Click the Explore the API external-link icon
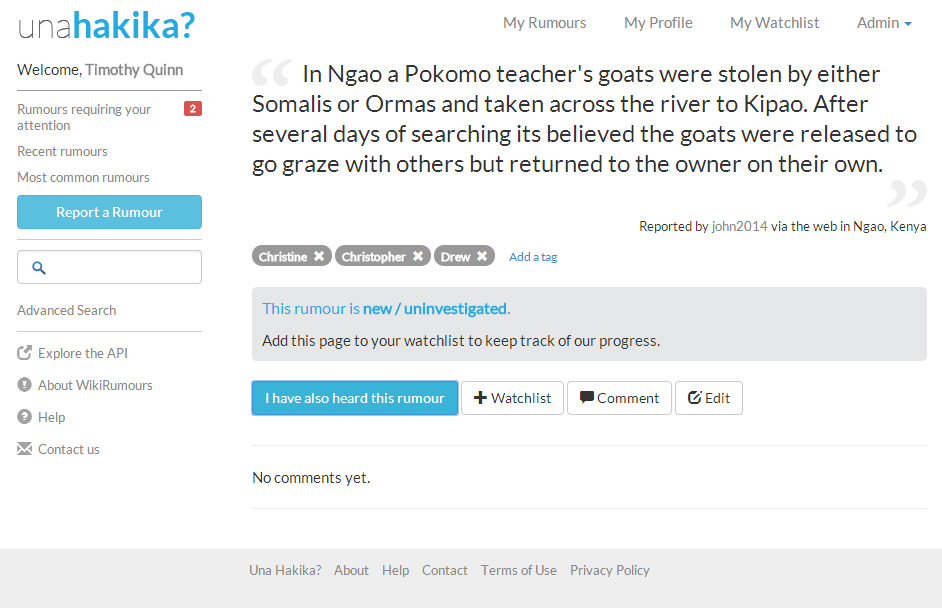 coord(25,353)
